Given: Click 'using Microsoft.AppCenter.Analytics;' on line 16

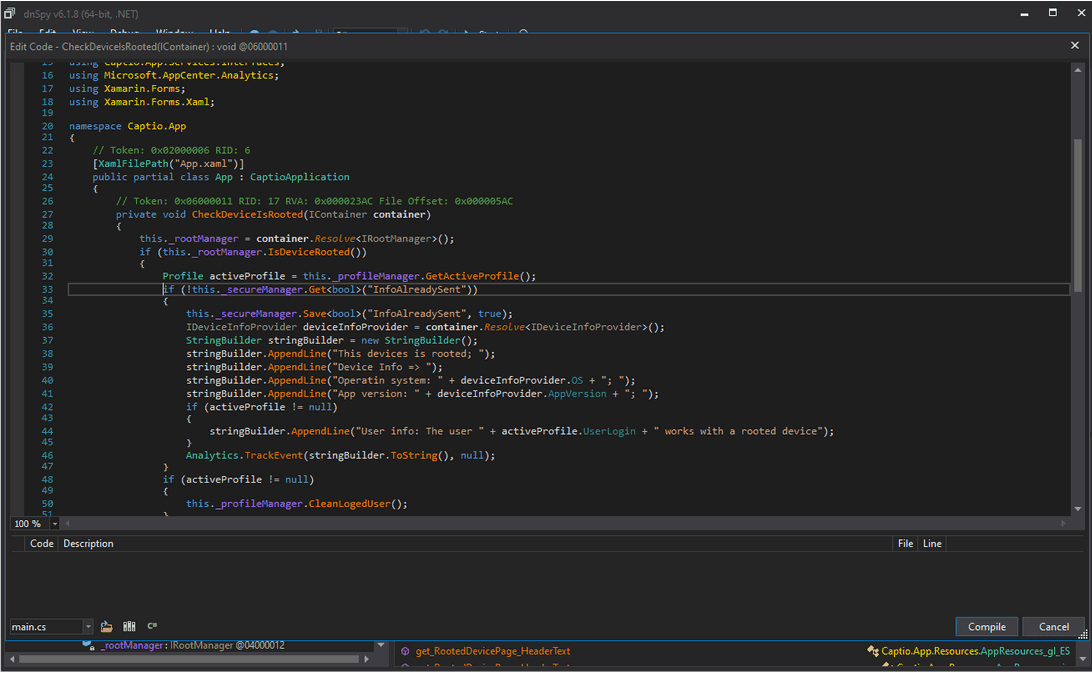Looking at the screenshot, I should [x=174, y=75].
